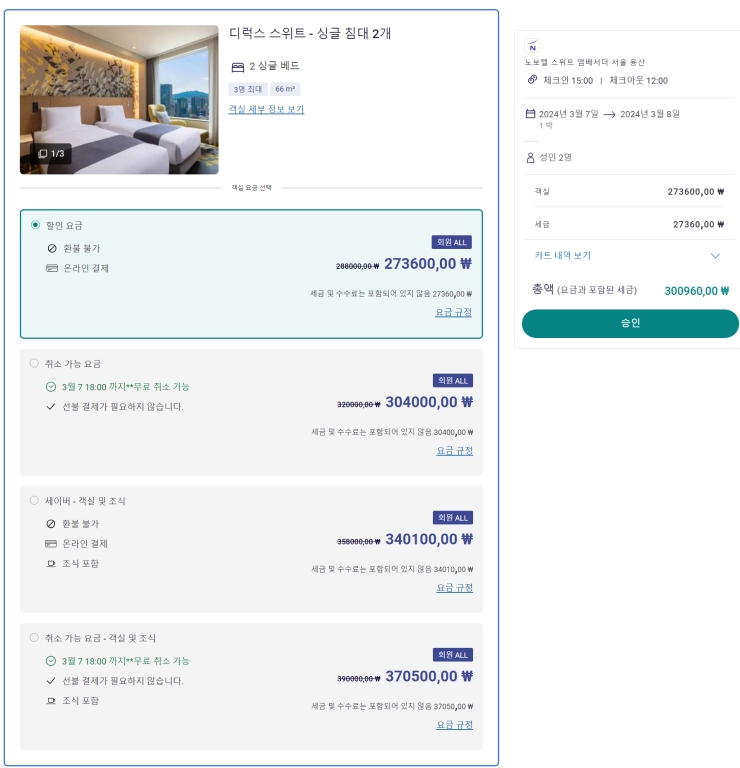Click the guest icon beside 성인 2명
The height and width of the screenshot is (768, 740).
coord(530,157)
